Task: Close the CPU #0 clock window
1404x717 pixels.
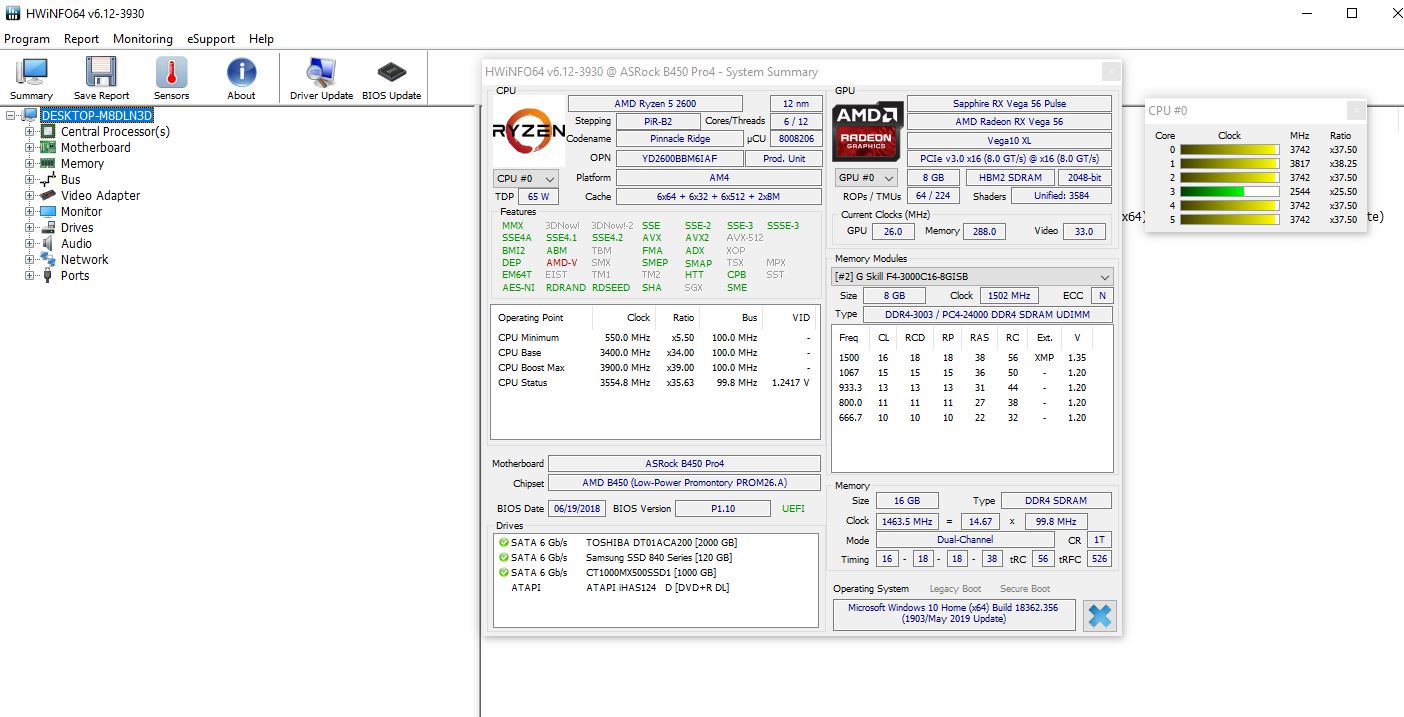Action: pyautogui.click(x=1356, y=111)
